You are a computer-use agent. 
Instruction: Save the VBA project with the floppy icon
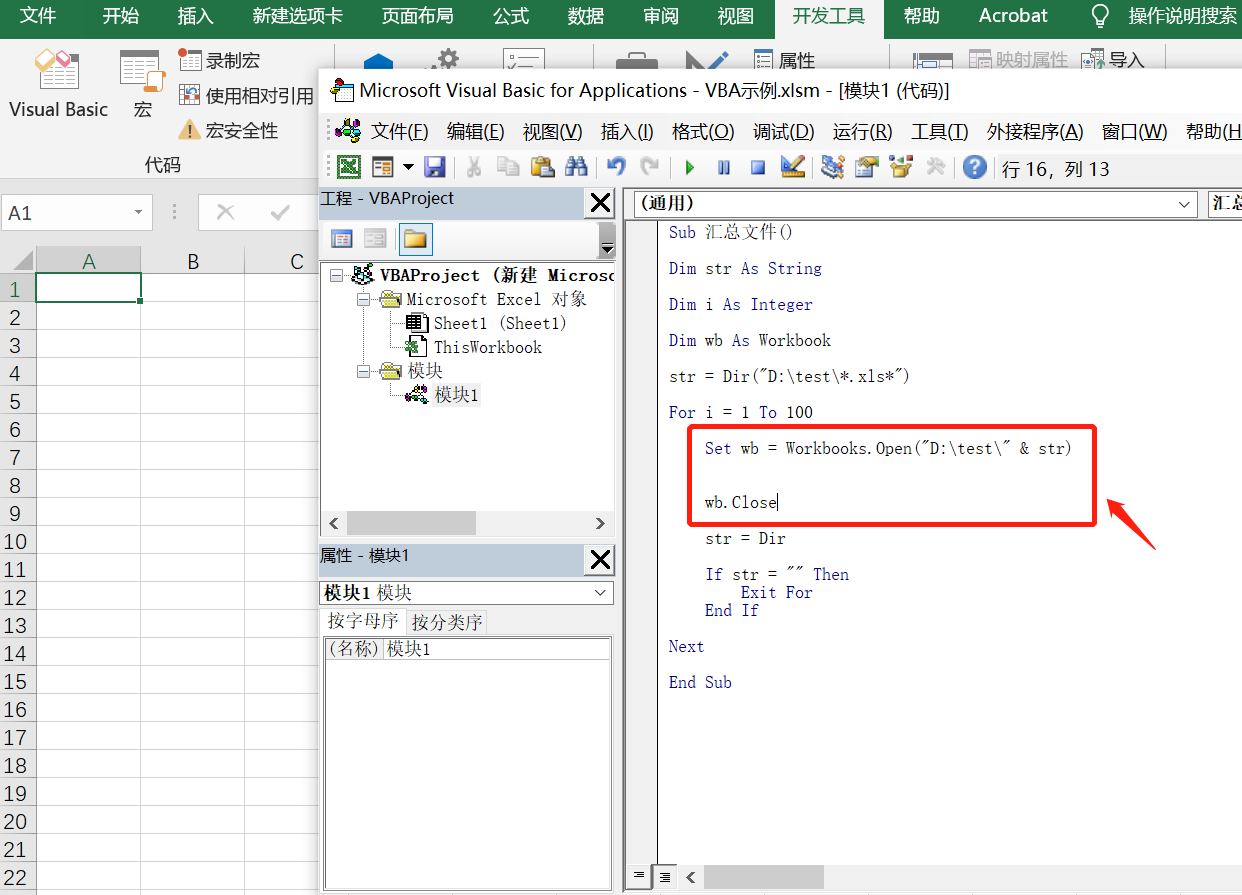click(435, 167)
